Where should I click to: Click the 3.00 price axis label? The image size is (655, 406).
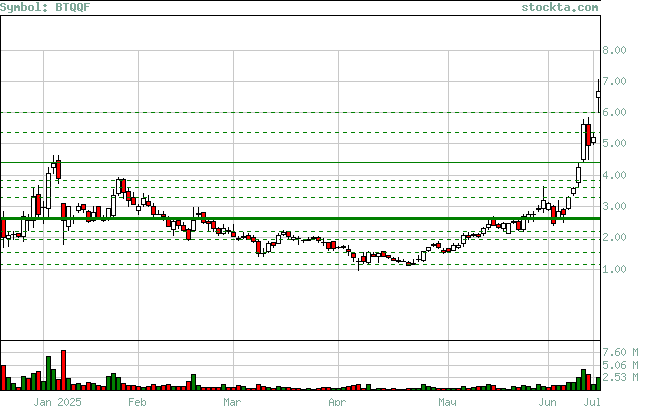[614, 206]
